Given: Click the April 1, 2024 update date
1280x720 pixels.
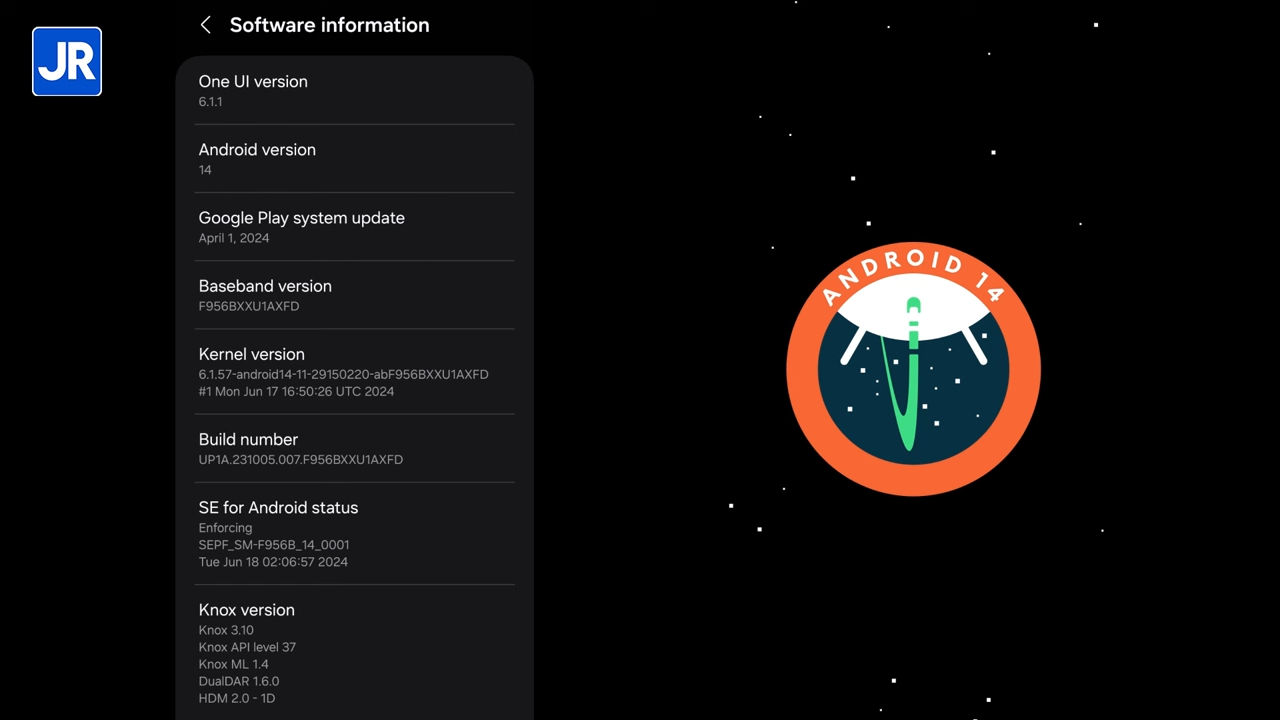Looking at the screenshot, I should 233,238.
